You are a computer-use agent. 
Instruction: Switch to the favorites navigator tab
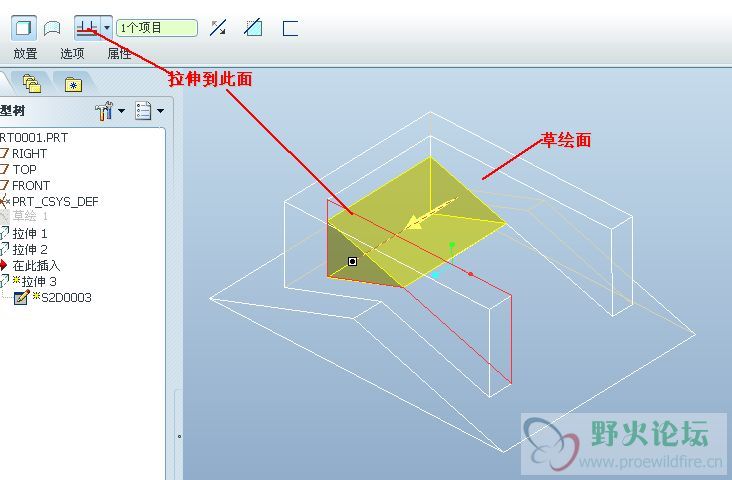[x=74, y=85]
